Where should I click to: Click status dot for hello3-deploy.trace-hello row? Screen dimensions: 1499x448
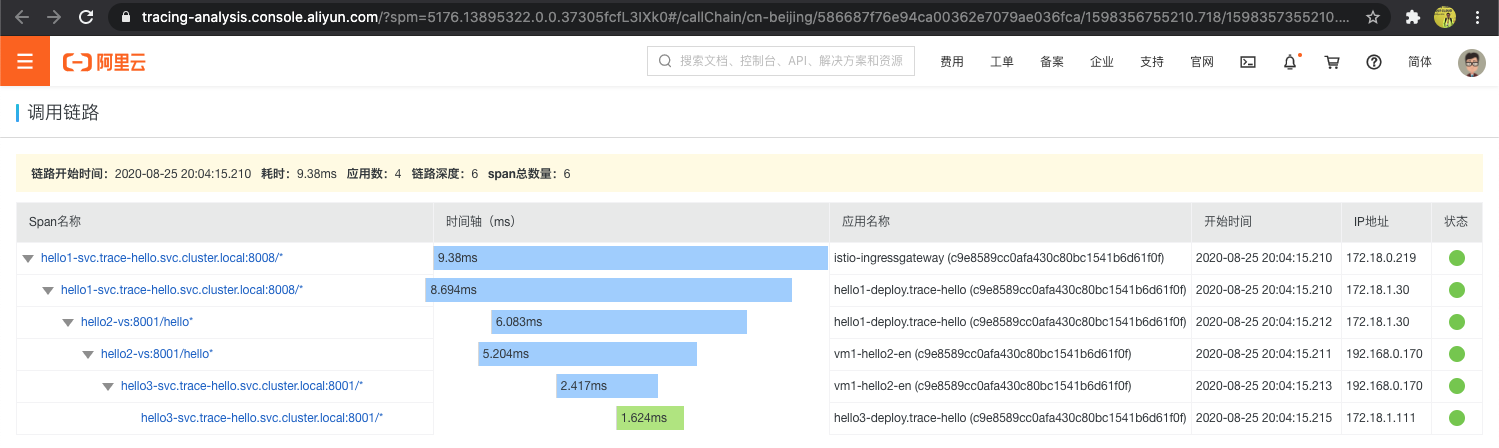pos(1456,418)
